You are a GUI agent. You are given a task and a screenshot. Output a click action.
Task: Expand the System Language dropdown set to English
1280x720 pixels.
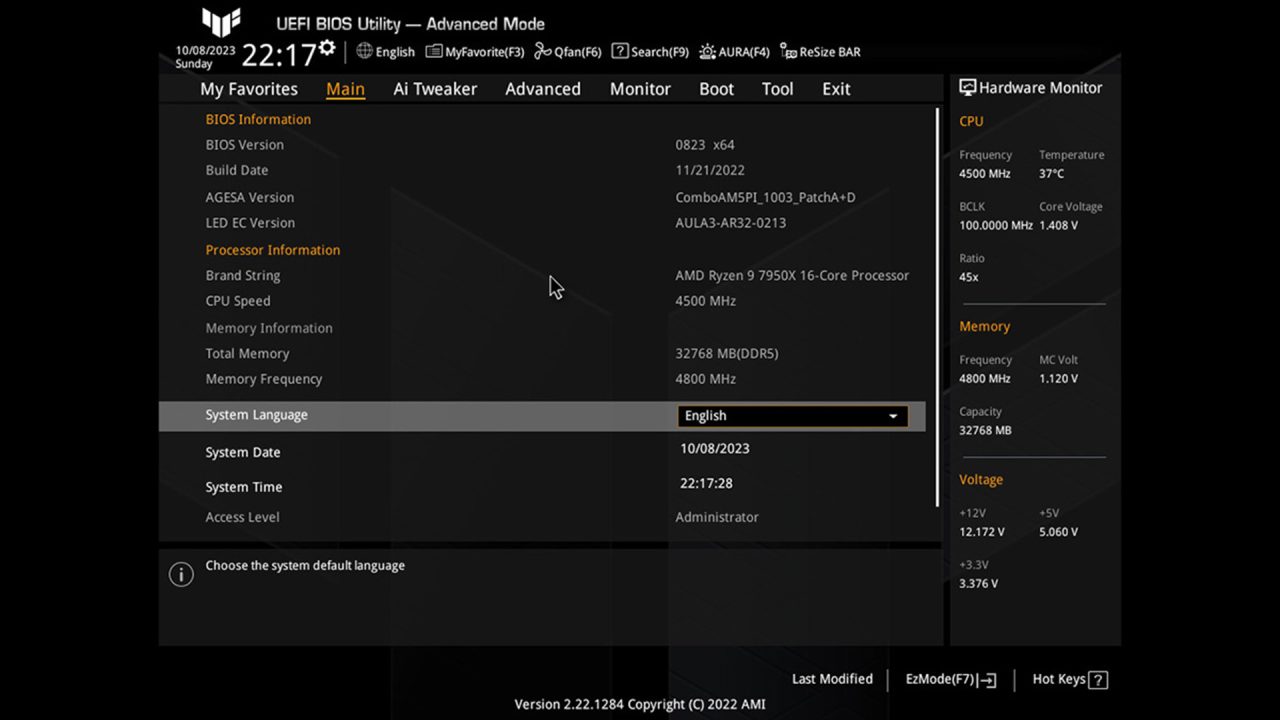coord(793,416)
